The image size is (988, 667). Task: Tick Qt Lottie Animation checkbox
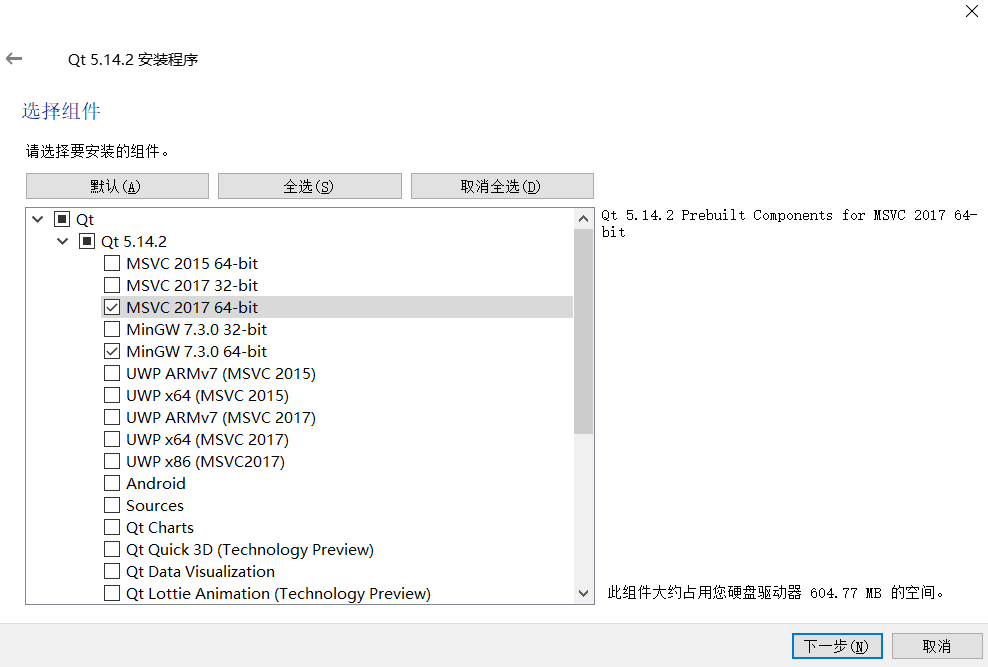pyautogui.click(x=112, y=594)
